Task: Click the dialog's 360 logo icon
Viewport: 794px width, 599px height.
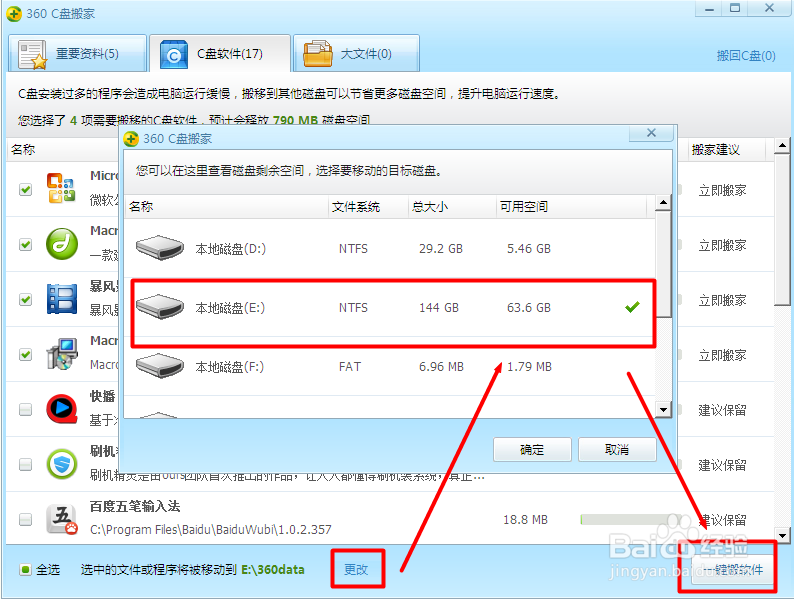Action: coord(131,139)
